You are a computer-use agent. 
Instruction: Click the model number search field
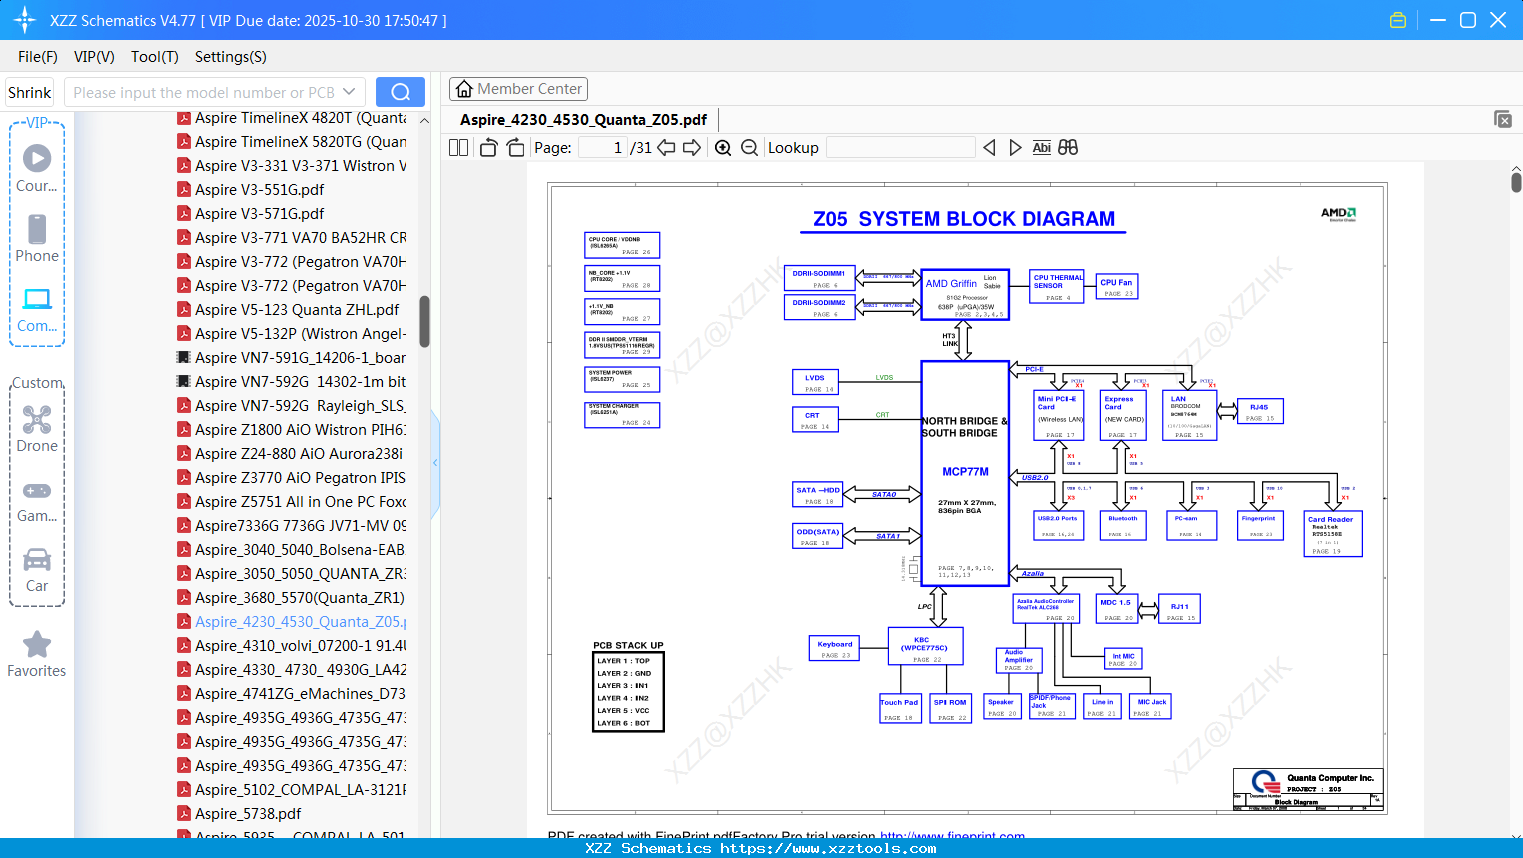pyautogui.click(x=203, y=92)
